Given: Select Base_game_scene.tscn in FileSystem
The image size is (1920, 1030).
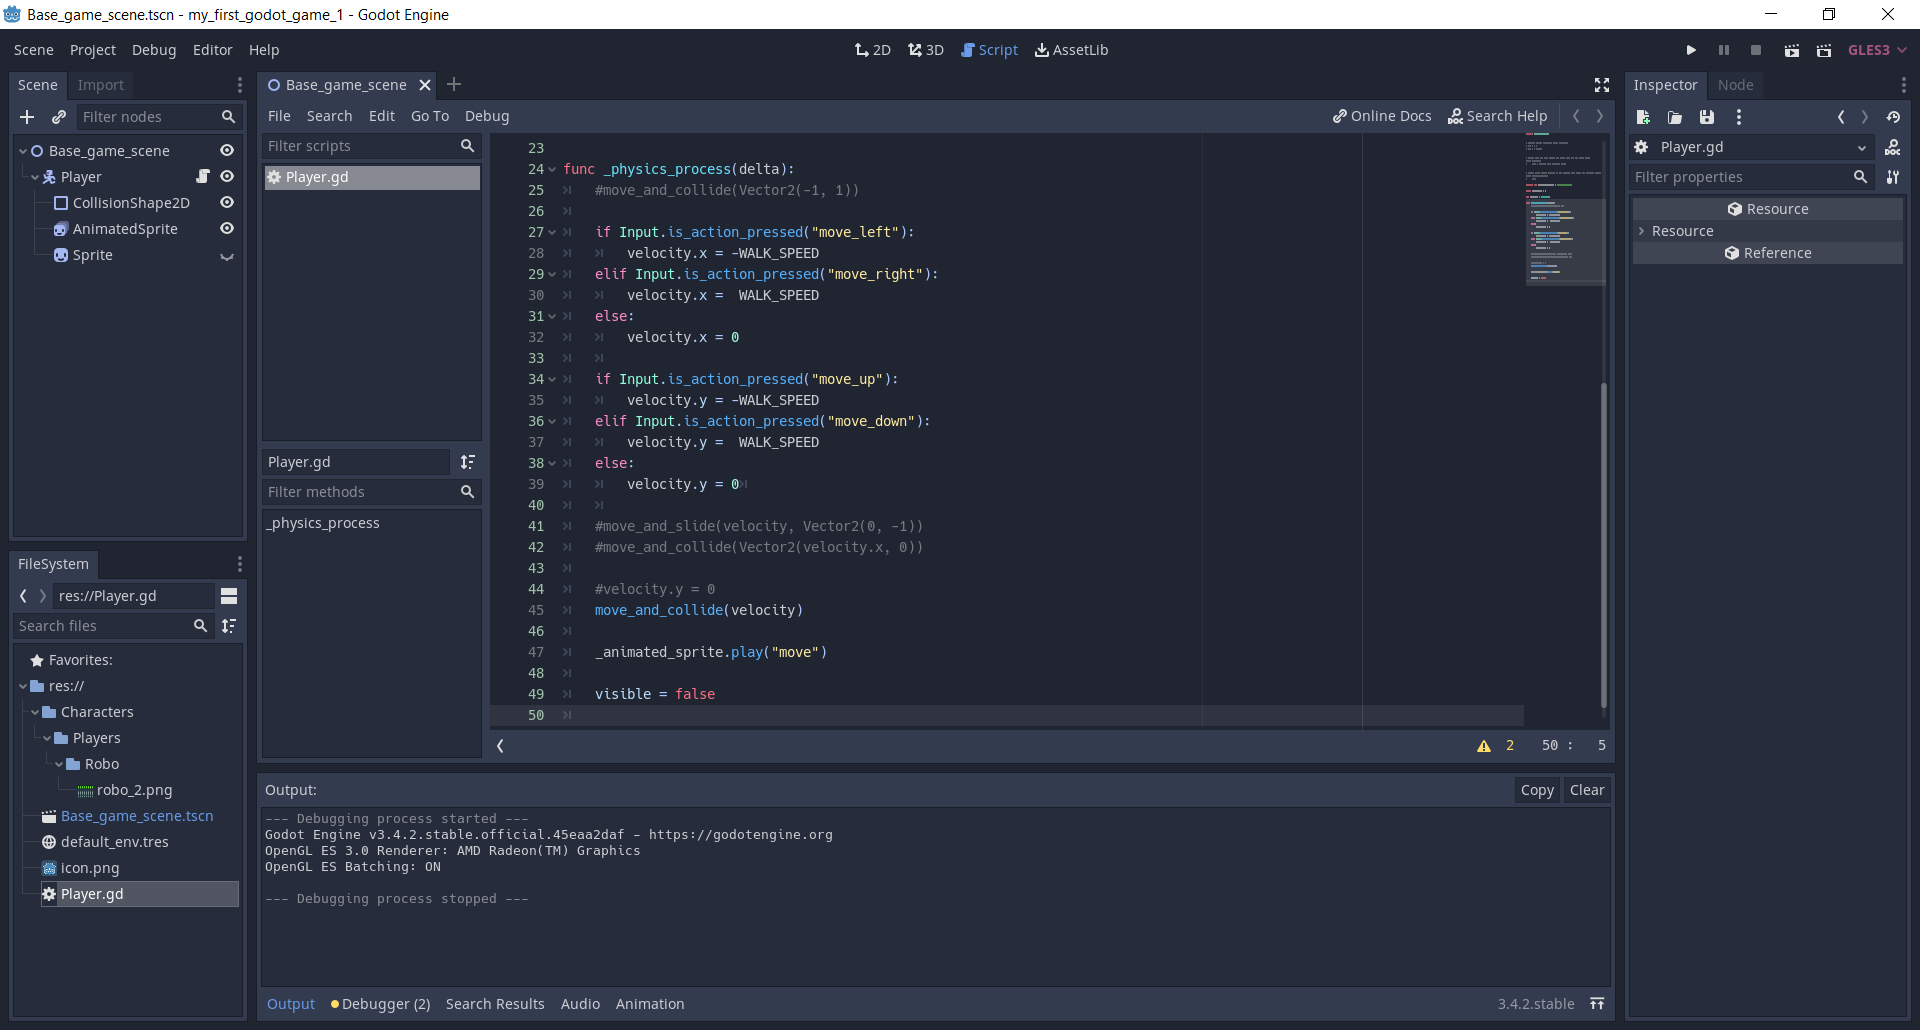Looking at the screenshot, I should (137, 816).
